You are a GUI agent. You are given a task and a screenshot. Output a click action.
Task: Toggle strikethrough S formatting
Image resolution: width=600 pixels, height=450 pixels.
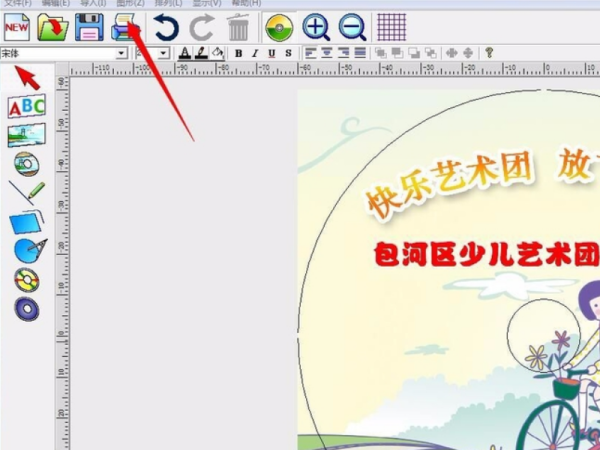(288, 53)
